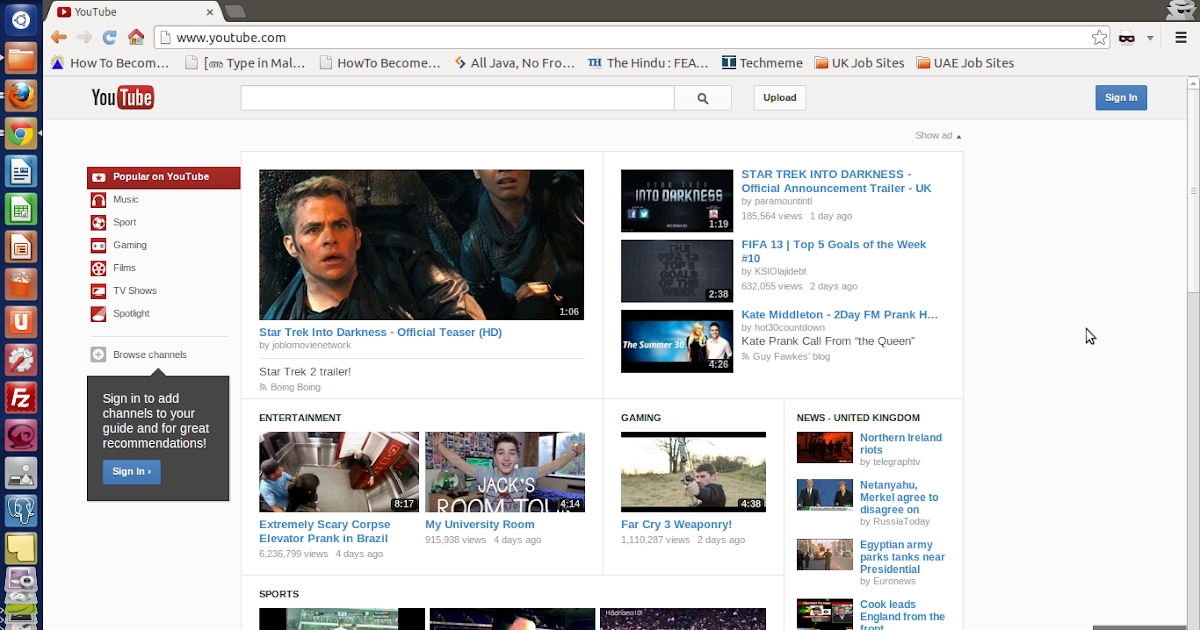Screen dimensions: 1200x630
Task: Open Ubuntu One from the launcher
Action: tap(21, 322)
